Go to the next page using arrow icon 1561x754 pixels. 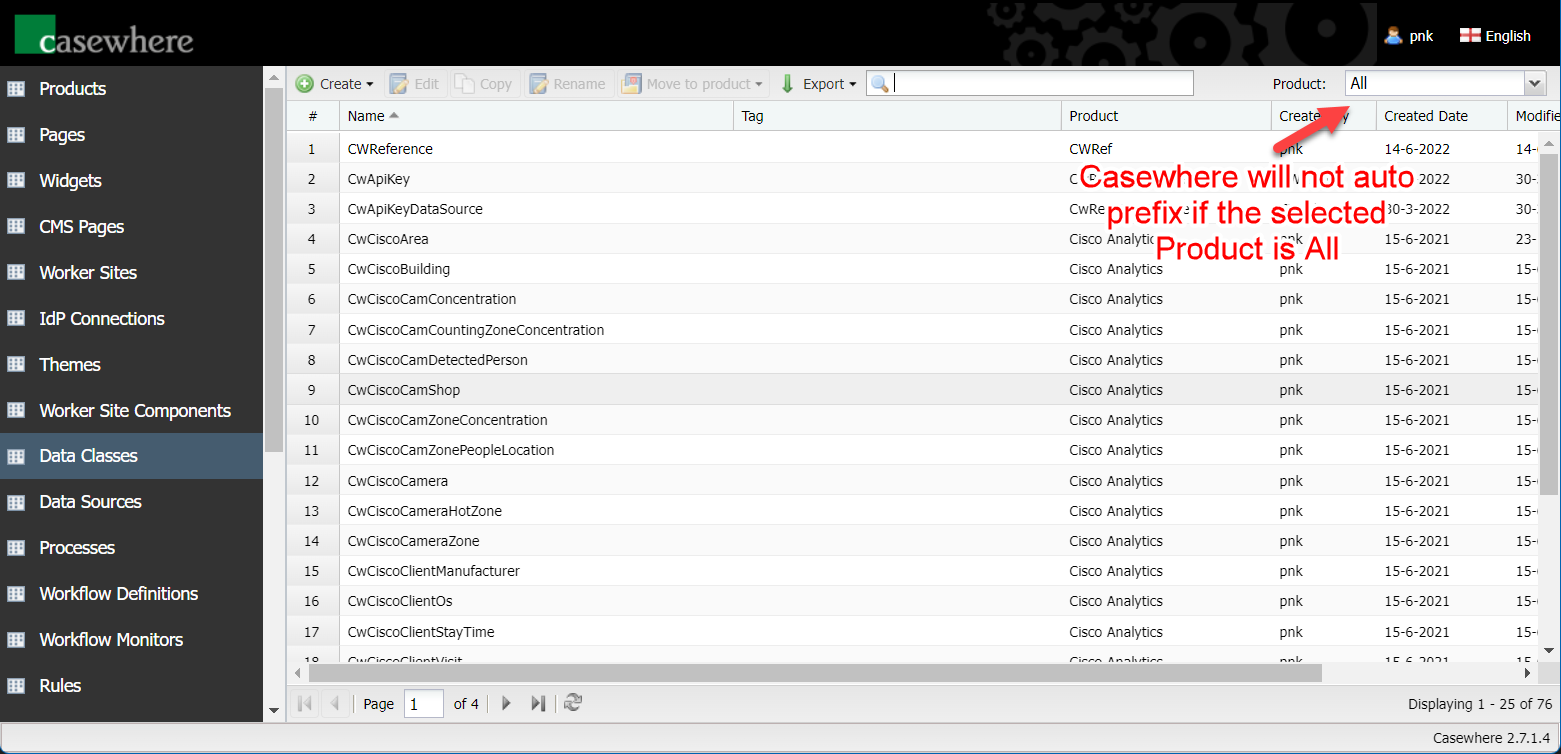tap(506, 703)
